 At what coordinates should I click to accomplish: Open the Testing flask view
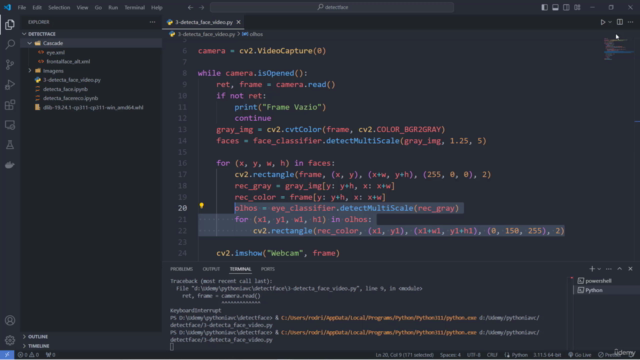click(x=10, y=145)
